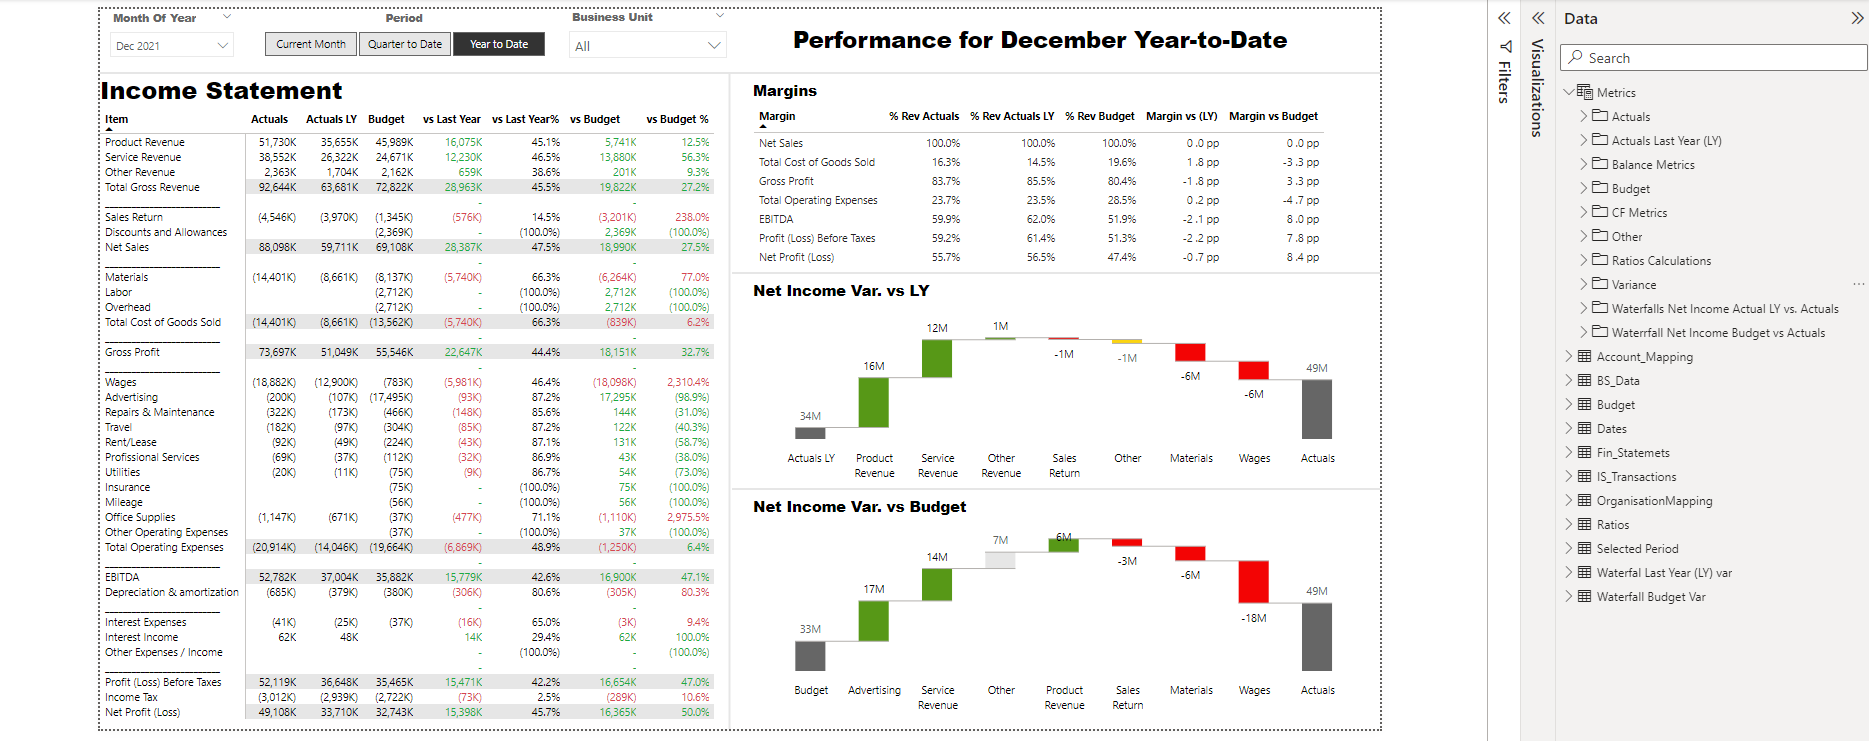Click the grey Actuals bar in LY waterfall
This screenshot has width=1869, height=741.
pyautogui.click(x=1317, y=408)
